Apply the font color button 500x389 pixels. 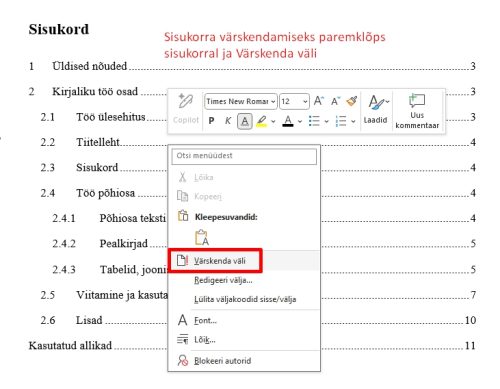coord(288,121)
